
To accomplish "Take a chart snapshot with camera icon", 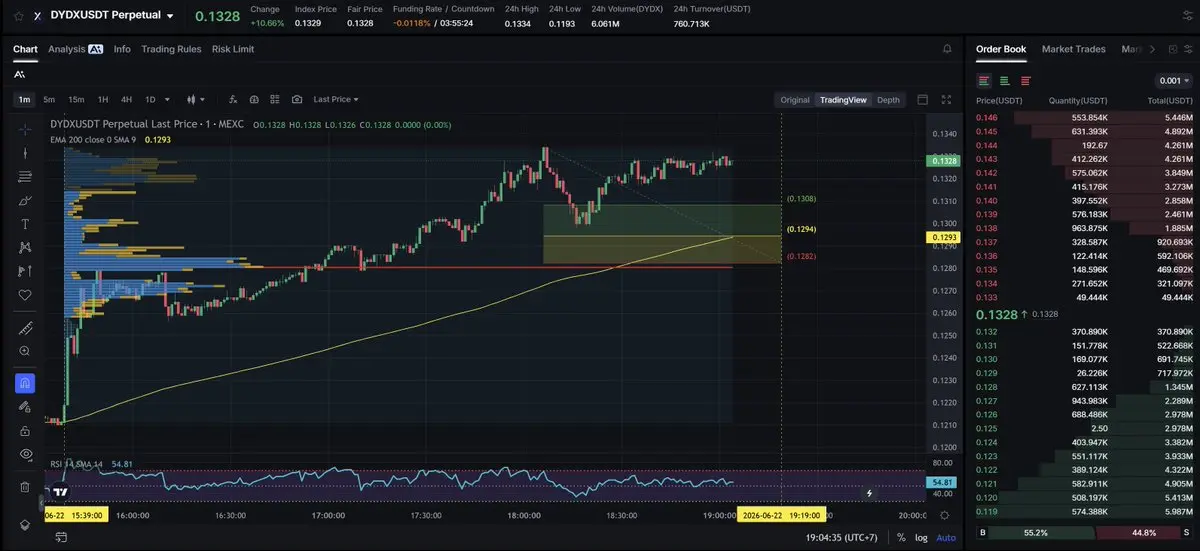I will [297, 99].
